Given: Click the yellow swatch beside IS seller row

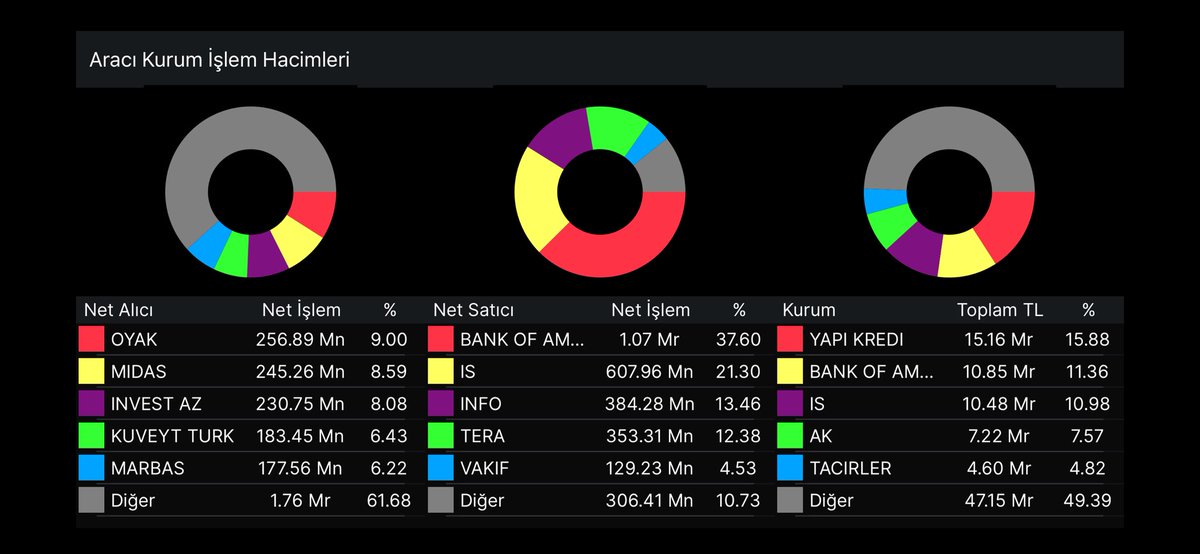Looking at the screenshot, I should pos(441,372).
